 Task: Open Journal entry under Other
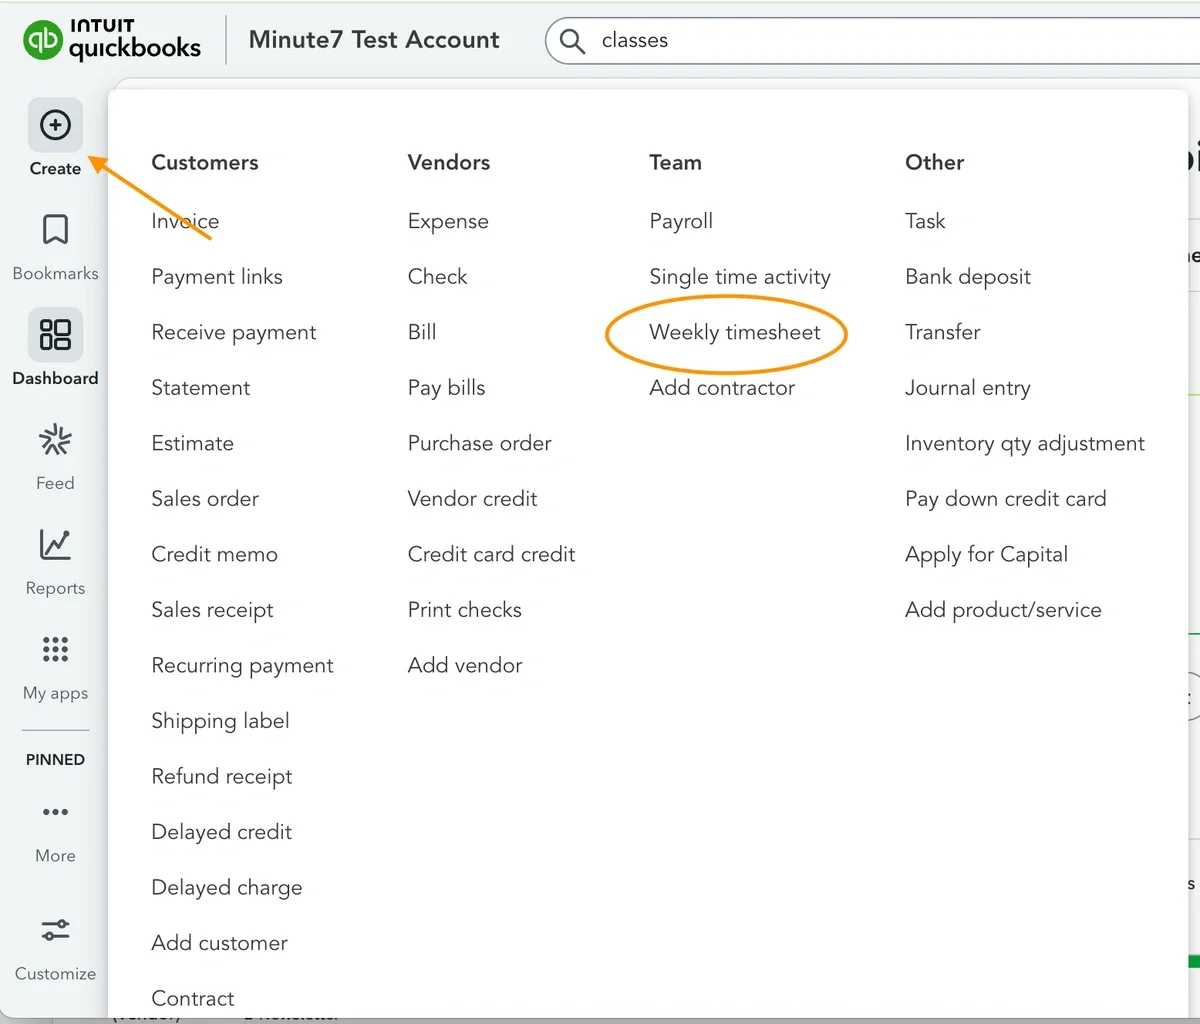967,388
